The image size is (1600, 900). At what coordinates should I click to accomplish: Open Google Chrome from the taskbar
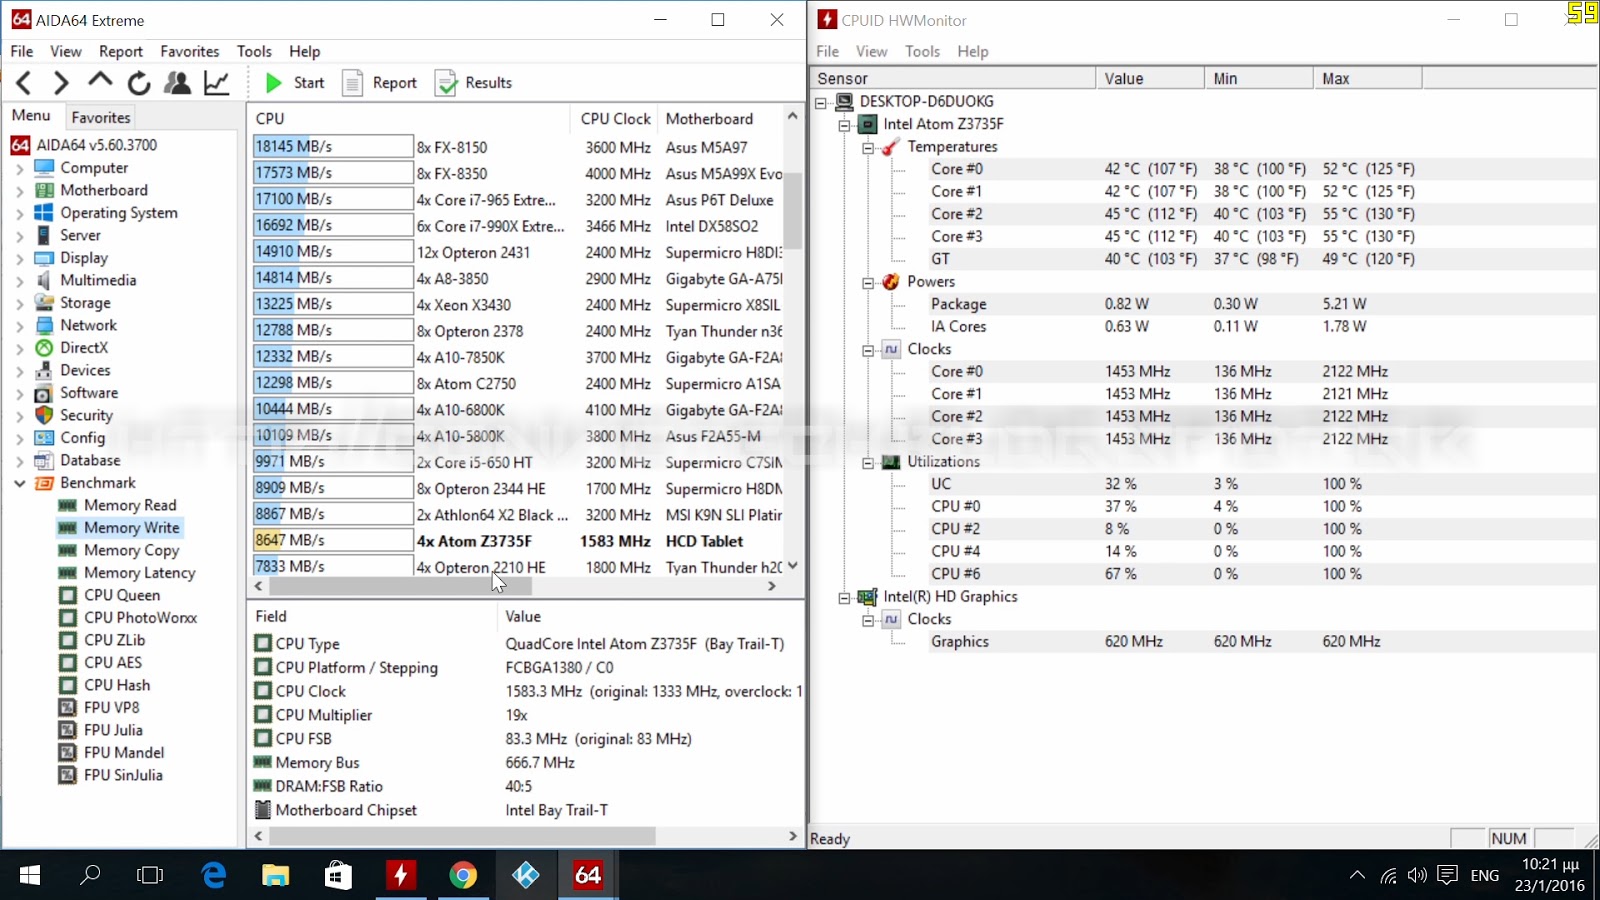(x=463, y=875)
